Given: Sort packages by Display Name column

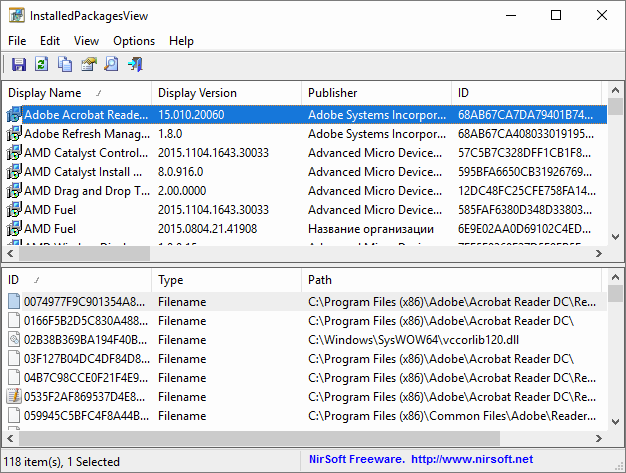Looking at the screenshot, I should 75,93.
